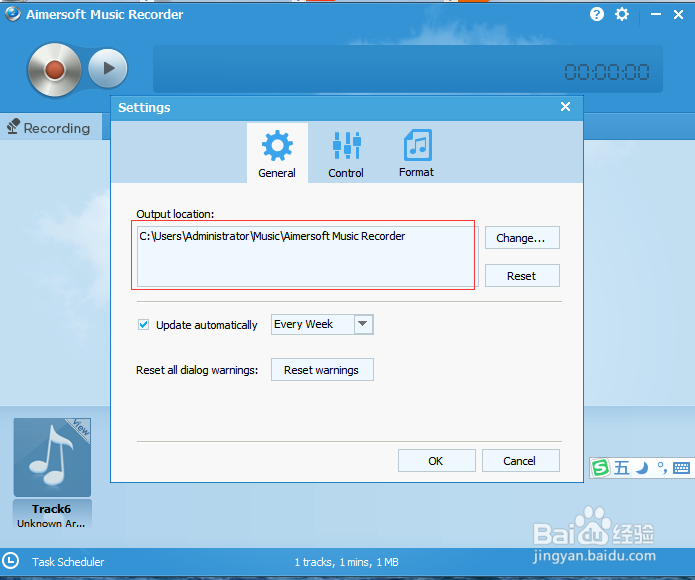The width and height of the screenshot is (695, 580).
Task: Switch to the General settings tab
Action: point(277,153)
